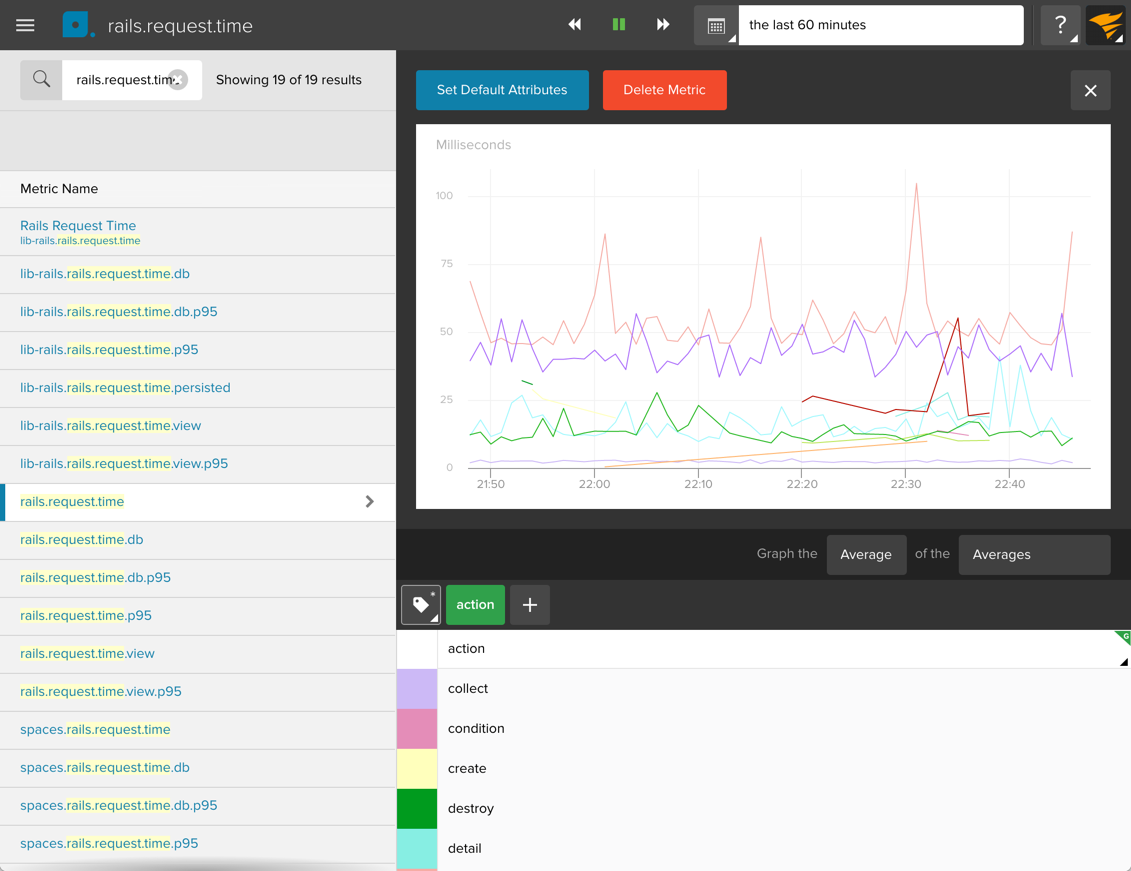Expand the rails.request.time row chevron
Image resolution: width=1131 pixels, height=871 pixels.
point(369,502)
